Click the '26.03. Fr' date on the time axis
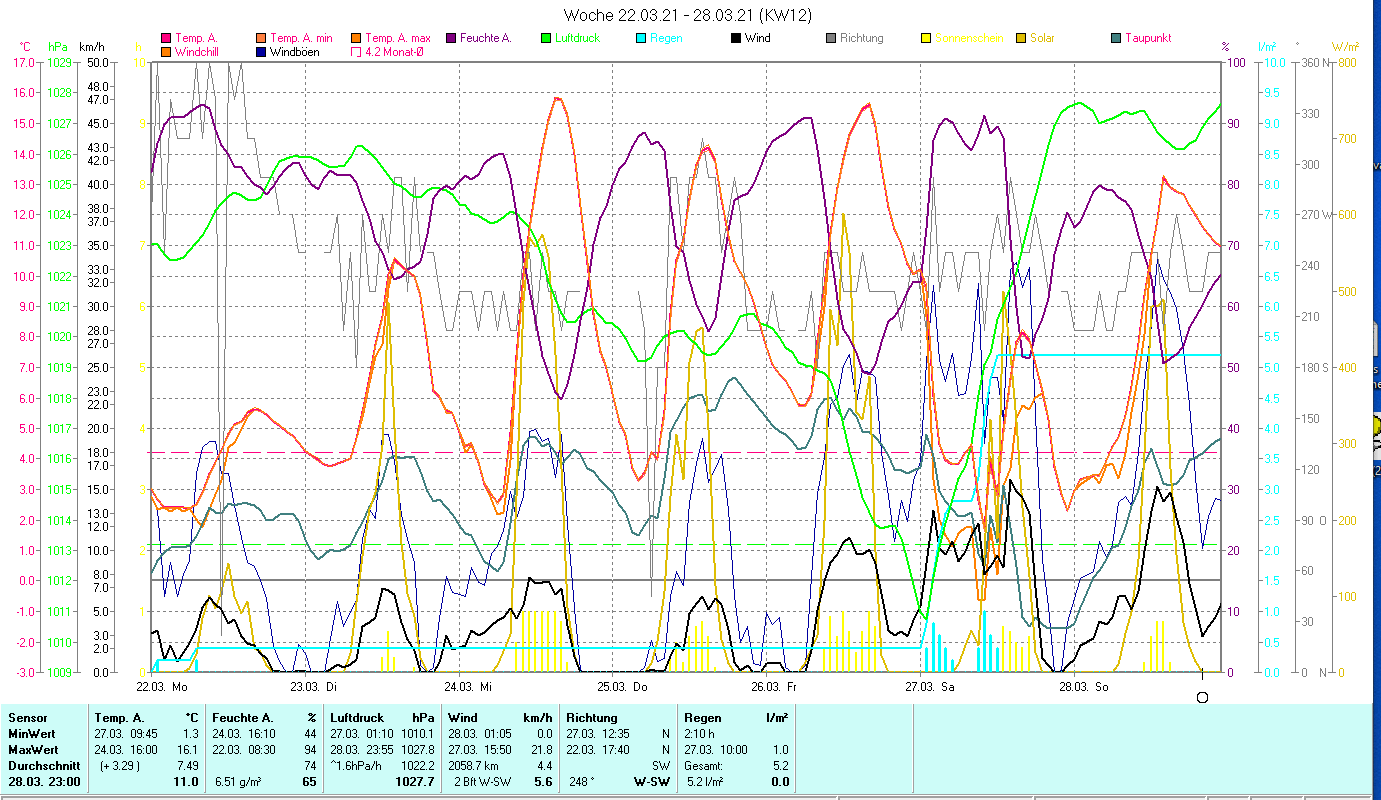Image resolution: width=1381 pixels, height=800 pixels. [x=775, y=687]
